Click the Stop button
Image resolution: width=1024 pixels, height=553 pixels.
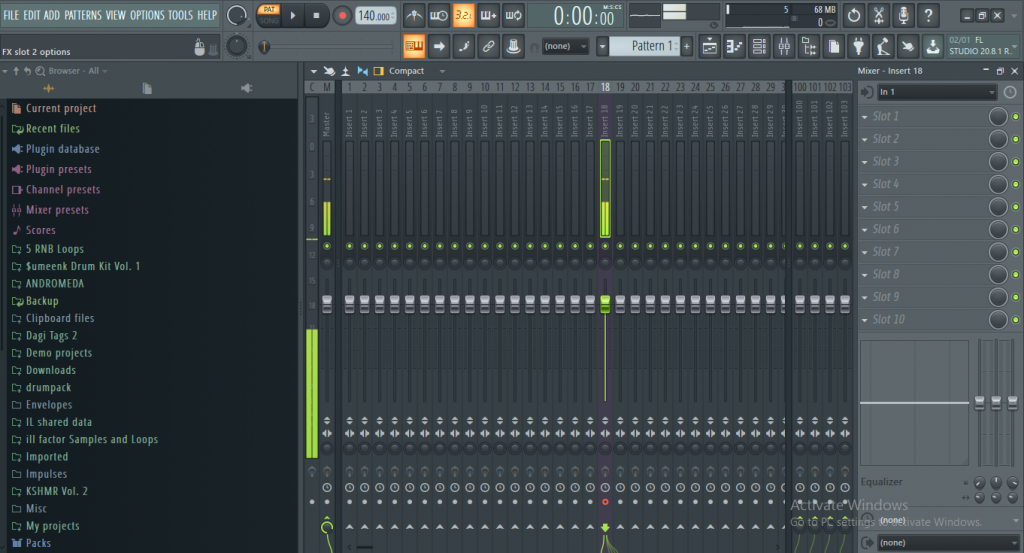coord(317,15)
